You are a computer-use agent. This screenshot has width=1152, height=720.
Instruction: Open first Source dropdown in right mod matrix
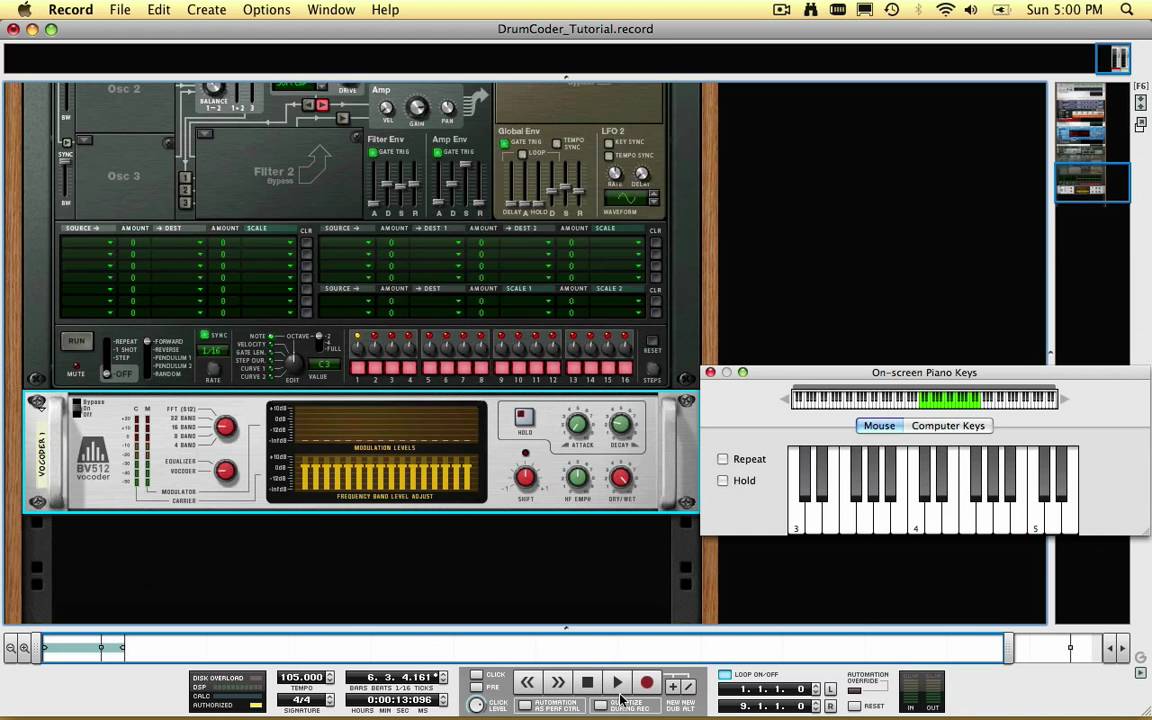coord(347,242)
